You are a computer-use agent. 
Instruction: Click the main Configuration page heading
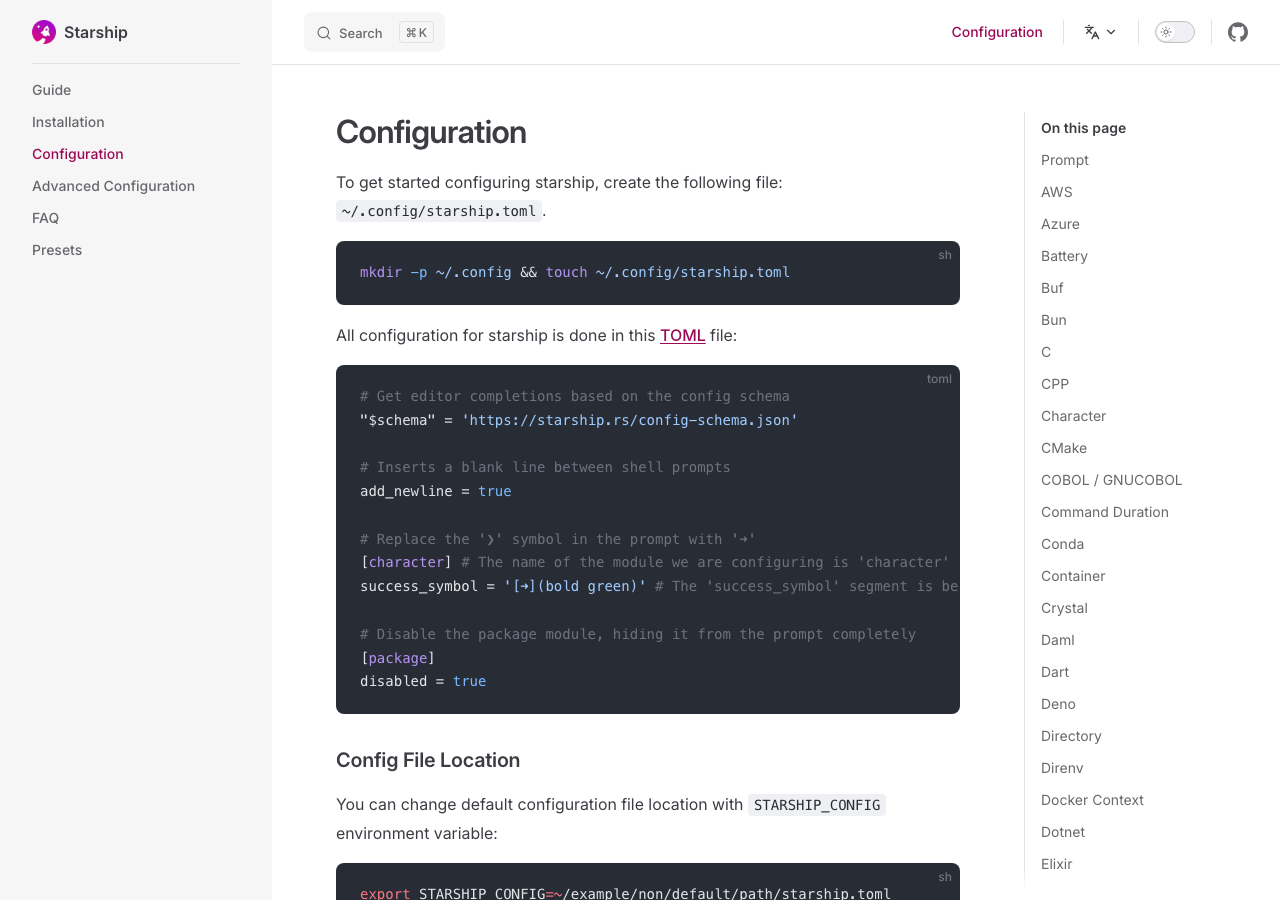pyautogui.click(x=431, y=132)
